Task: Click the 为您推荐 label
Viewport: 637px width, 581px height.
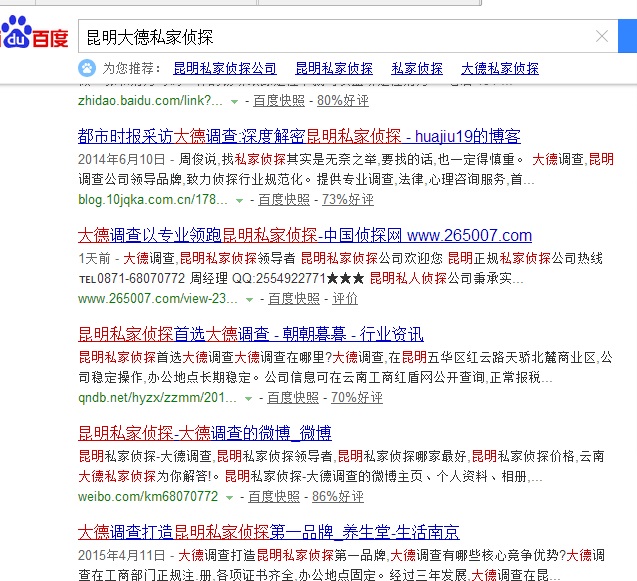Action: point(131,68)
